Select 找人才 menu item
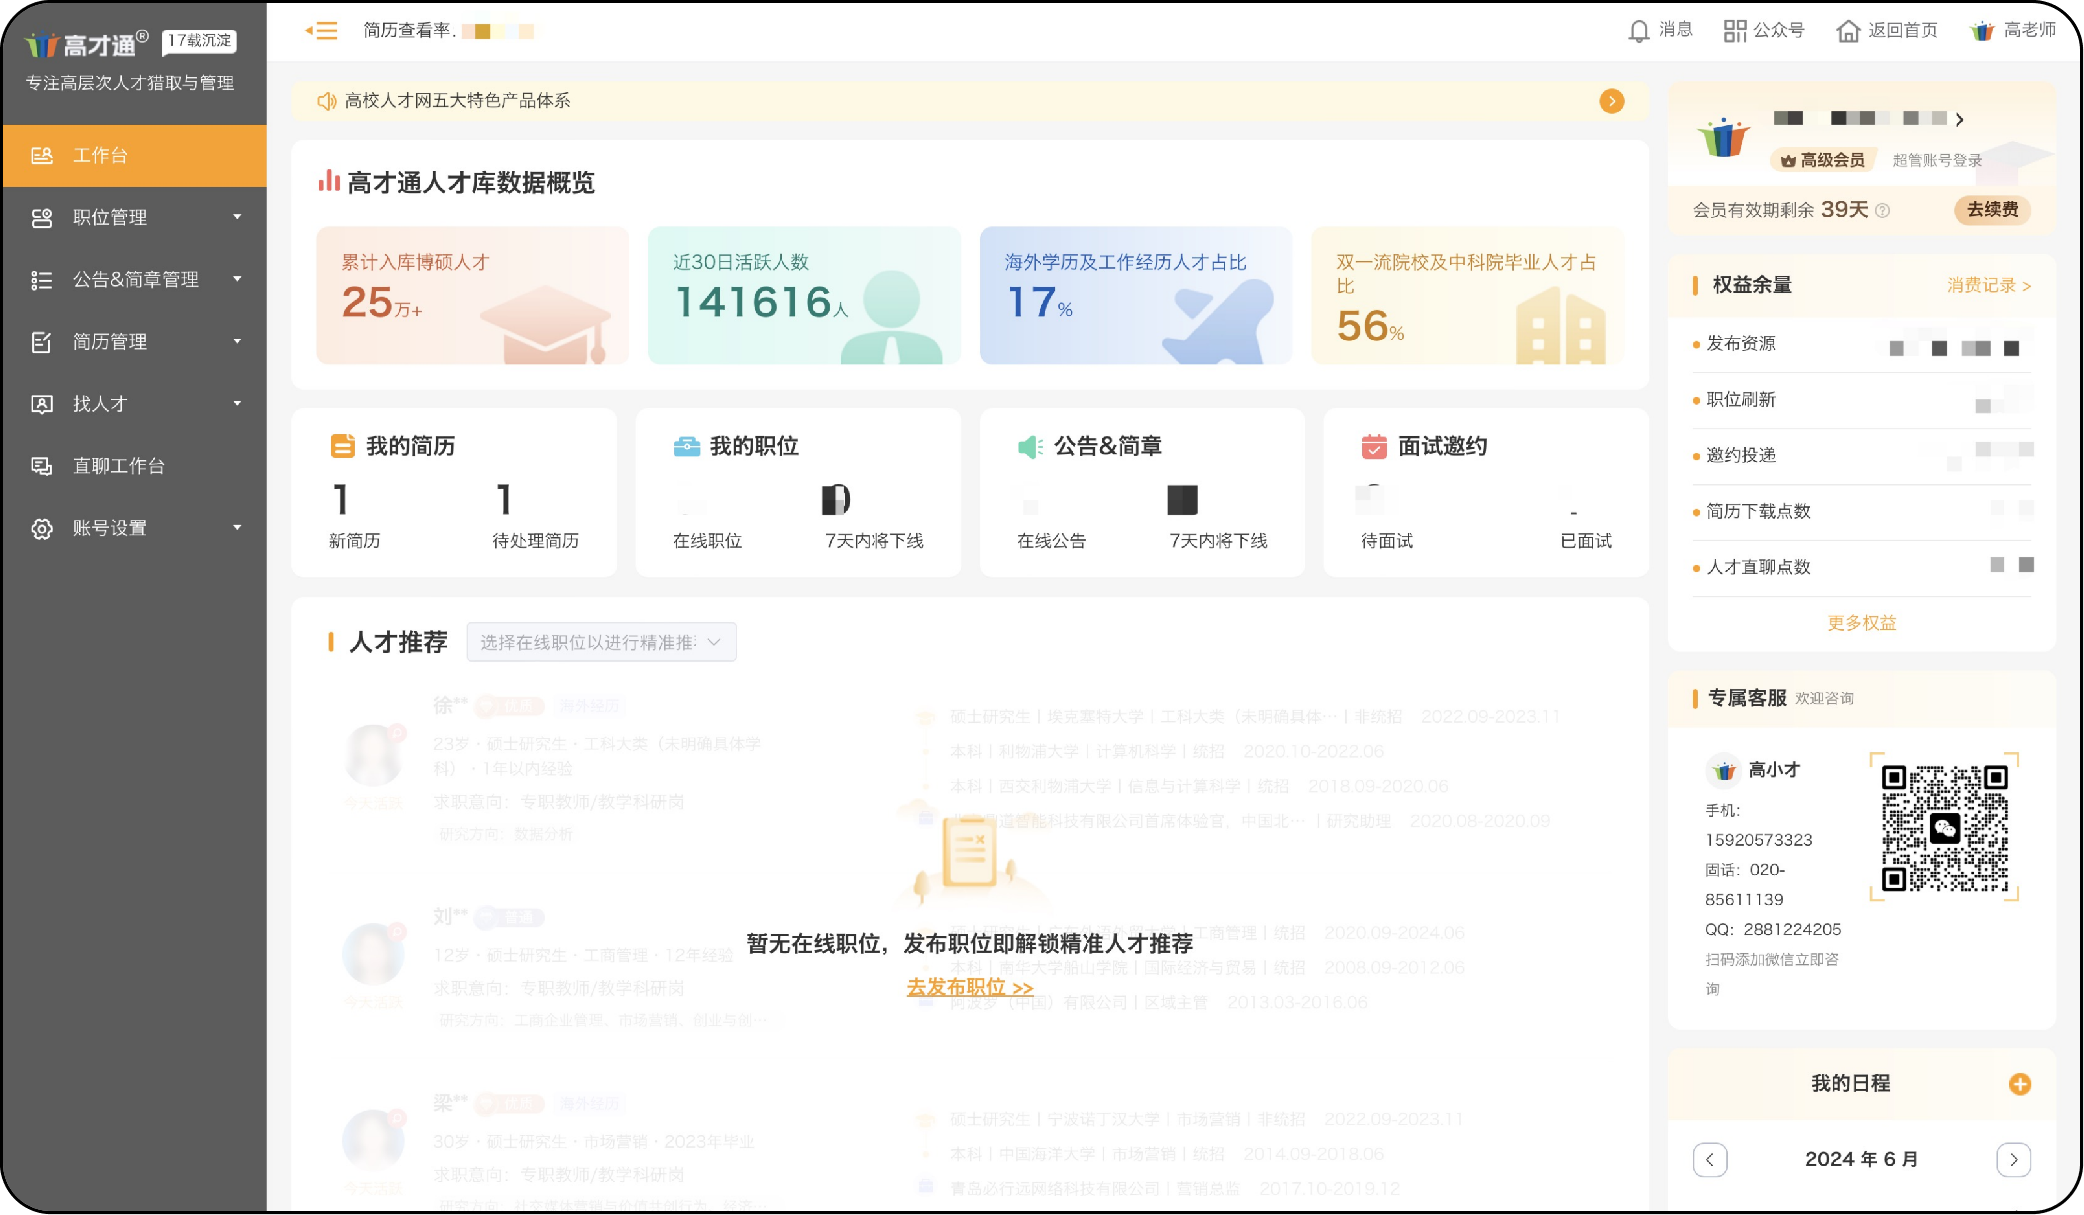 (135, 404)
